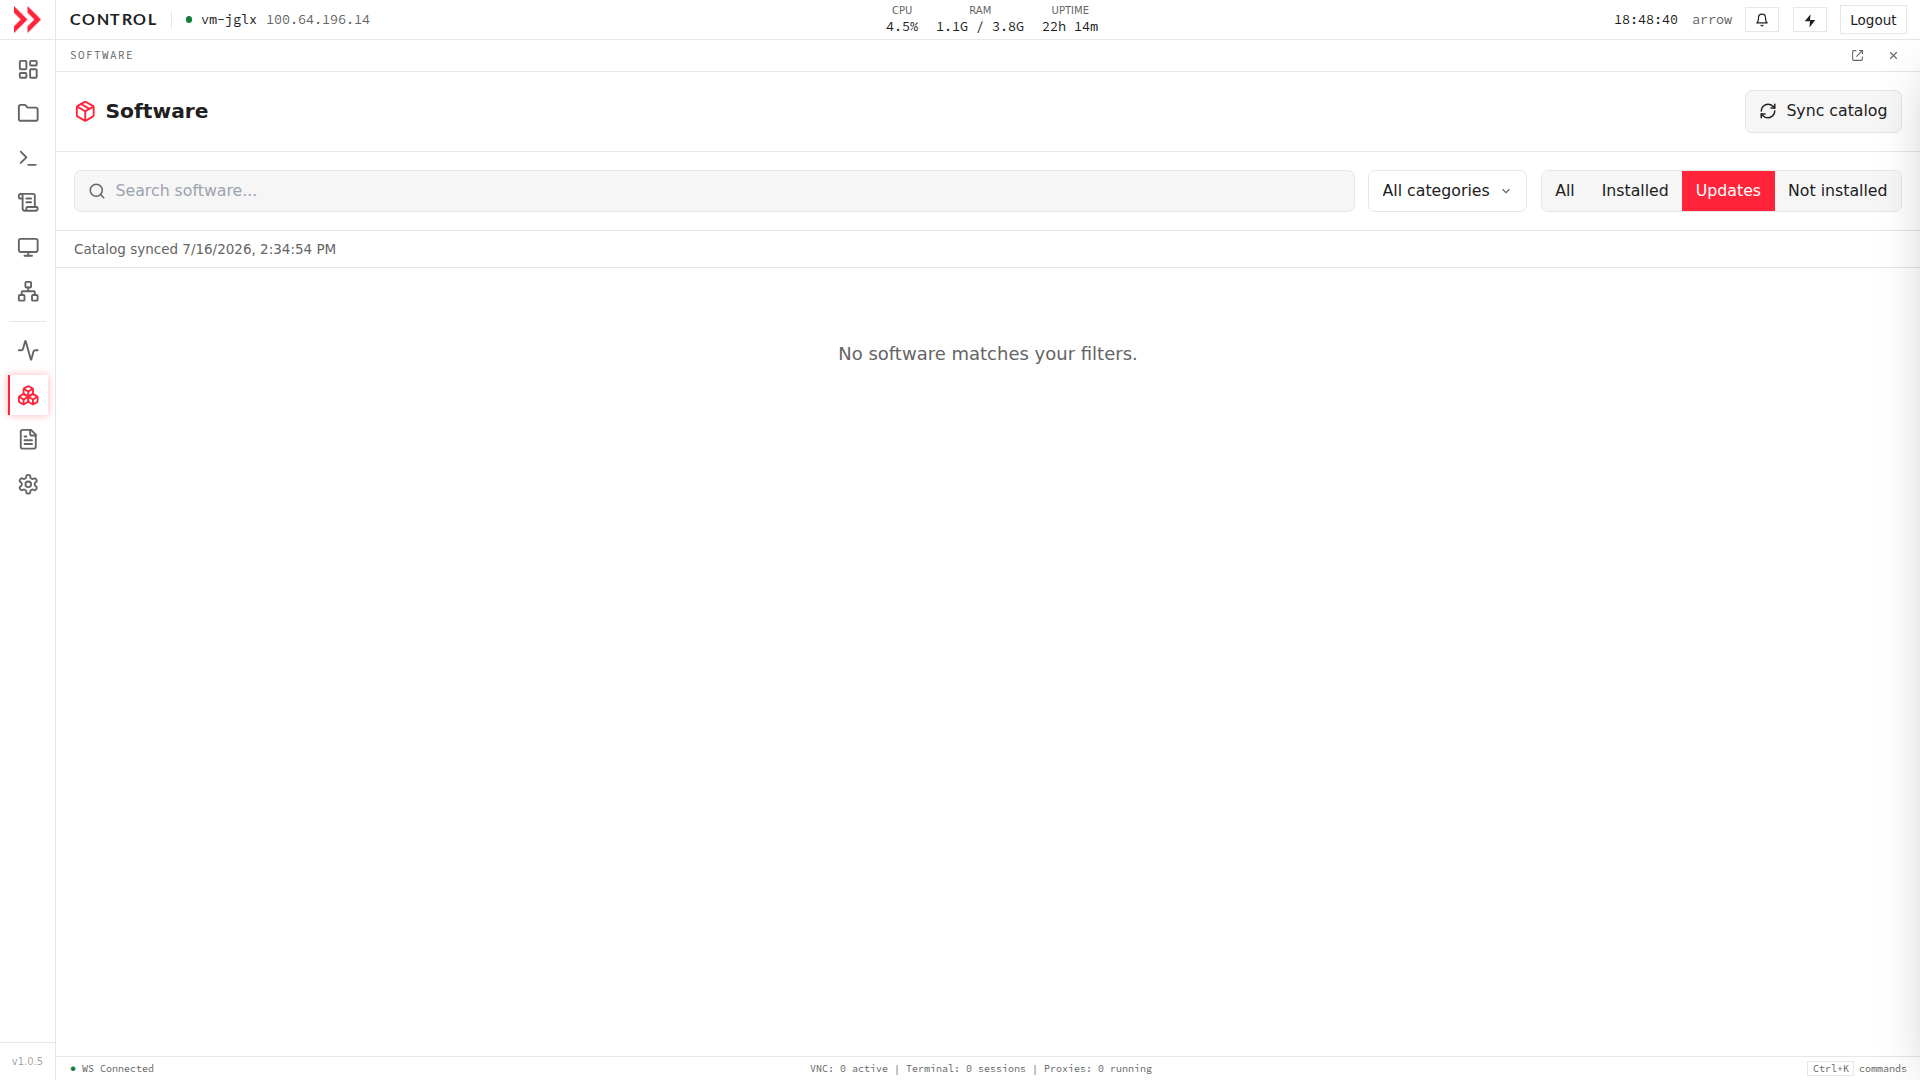Click the arrow username label

[1712, 20]
